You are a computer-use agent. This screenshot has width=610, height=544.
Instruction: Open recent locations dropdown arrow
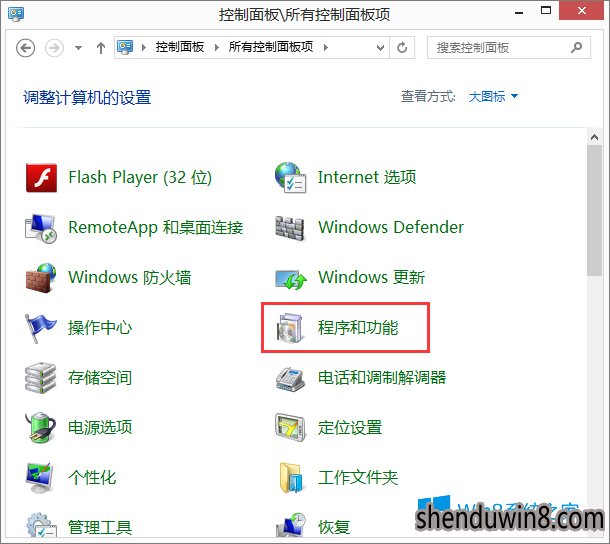pyautogui.click(x=78, y=48)
